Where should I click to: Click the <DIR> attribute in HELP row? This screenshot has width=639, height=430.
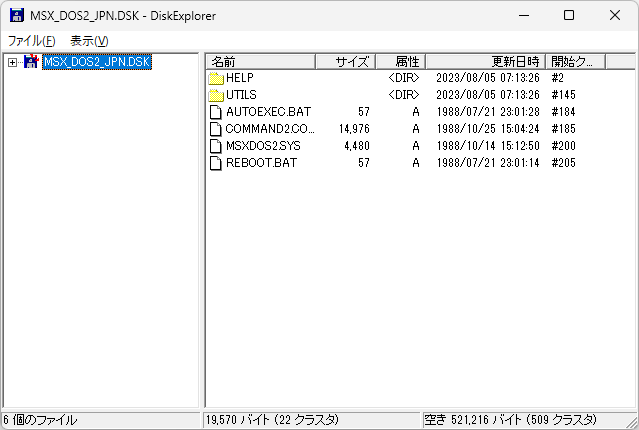(x=403, y=78)
